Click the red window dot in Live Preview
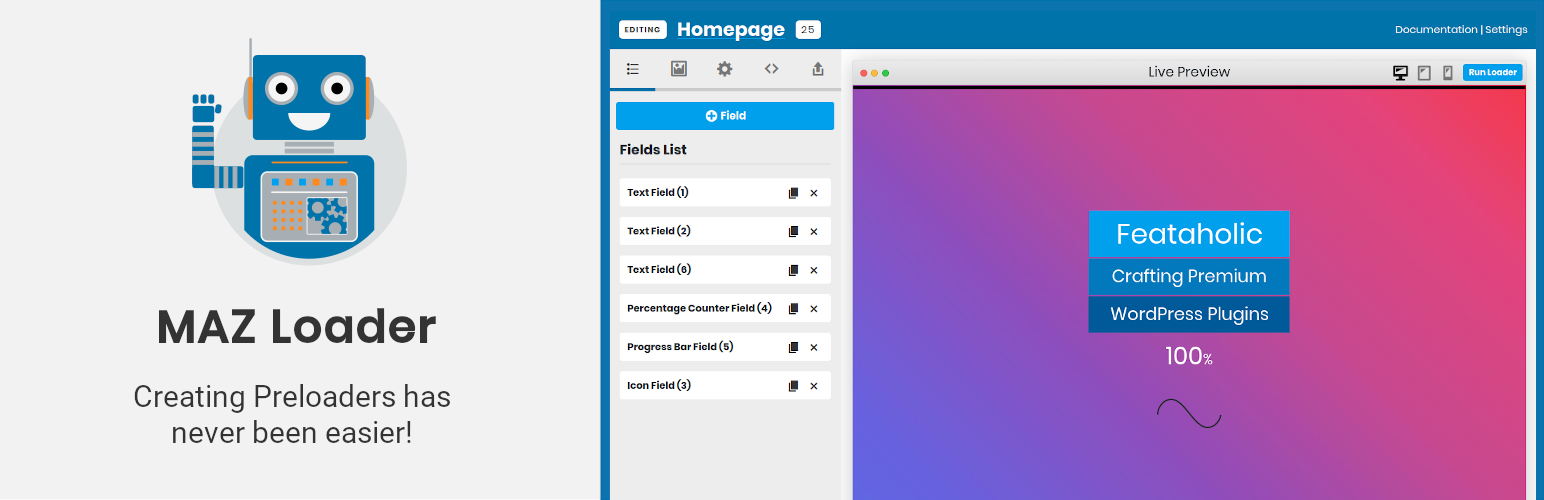This screenshot has height=500, width=1544. (x=864, y=73)
